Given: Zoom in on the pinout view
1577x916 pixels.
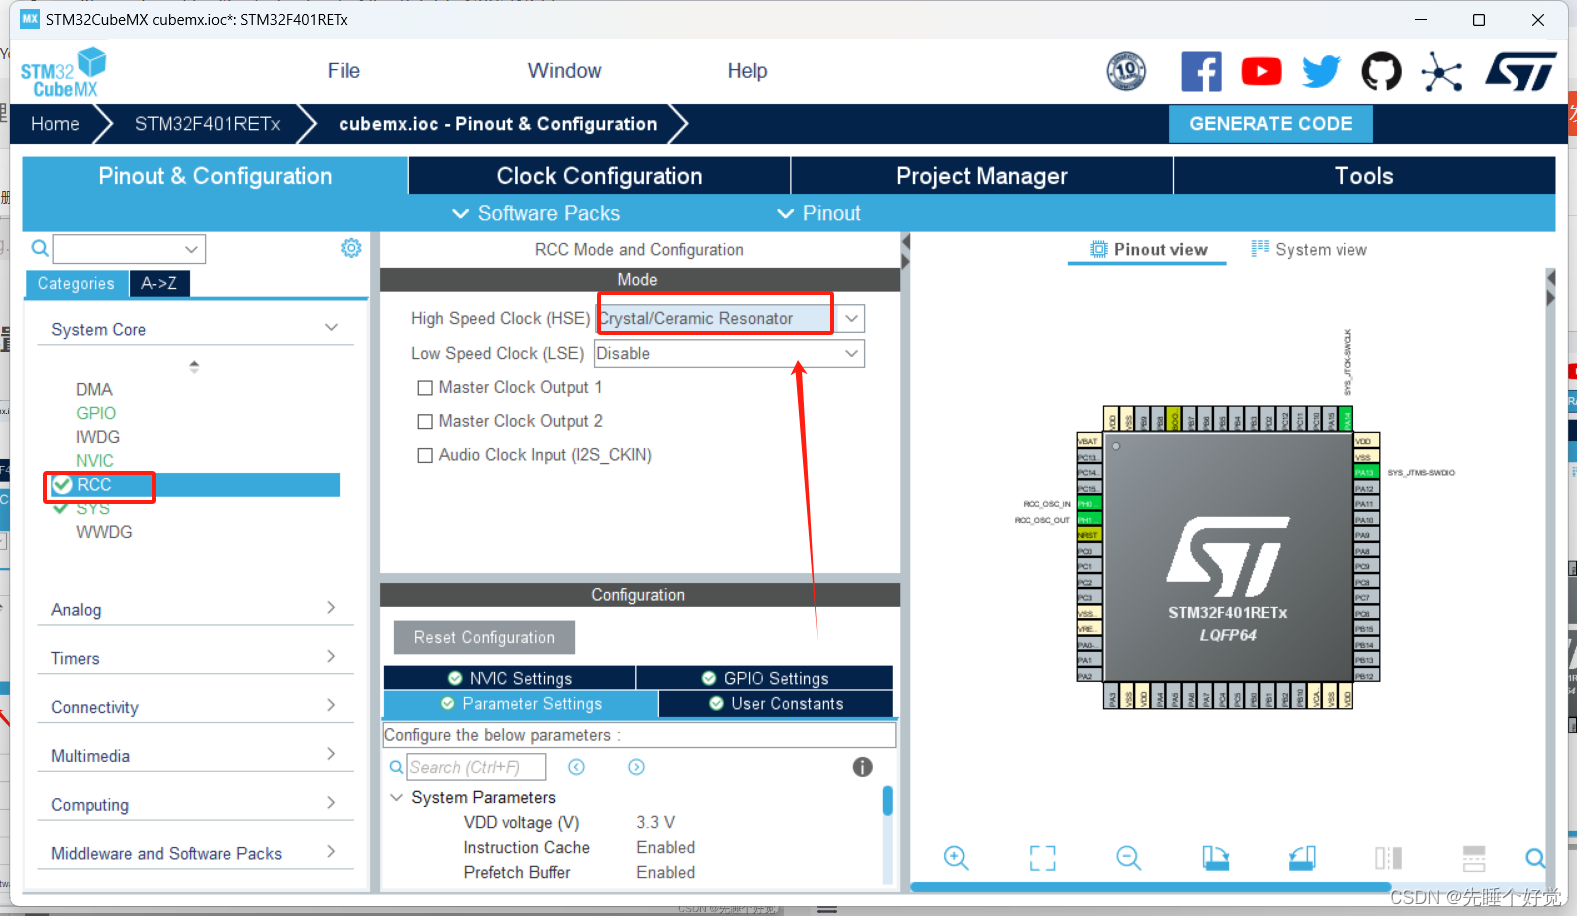Looking at the screenshot, I should tap(956, 858).
